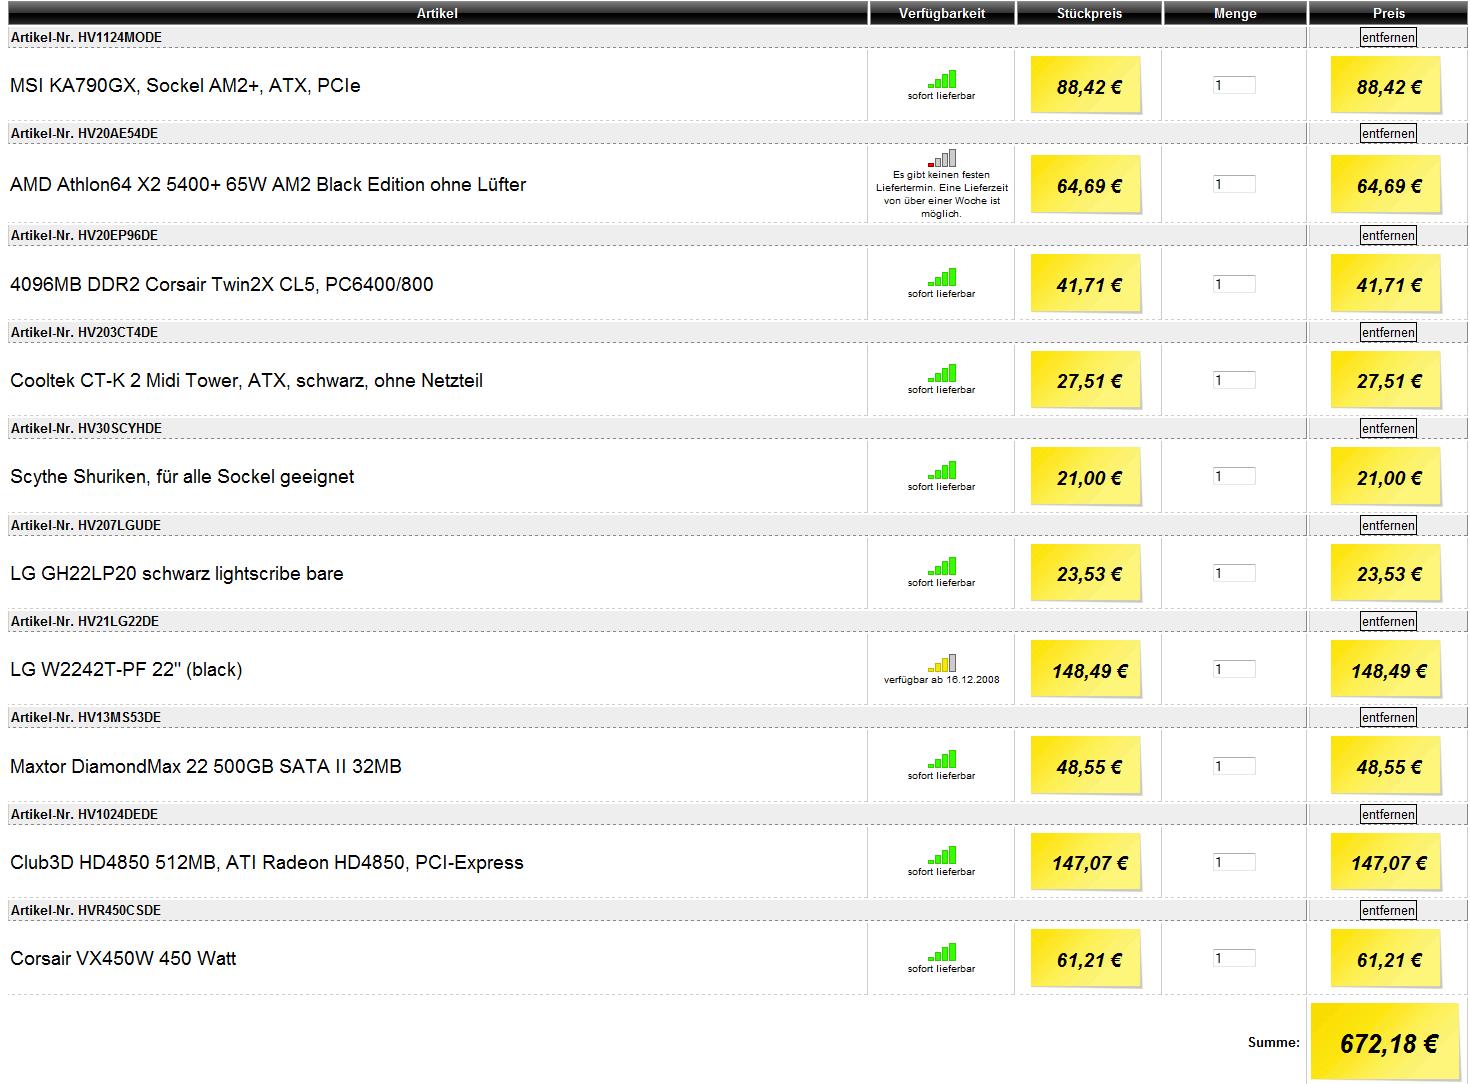Image resolution: width=1470 pixels, height=1084 pixels.
Task: Click the 672,18 € total sum note
Action: (1386, 1042)
